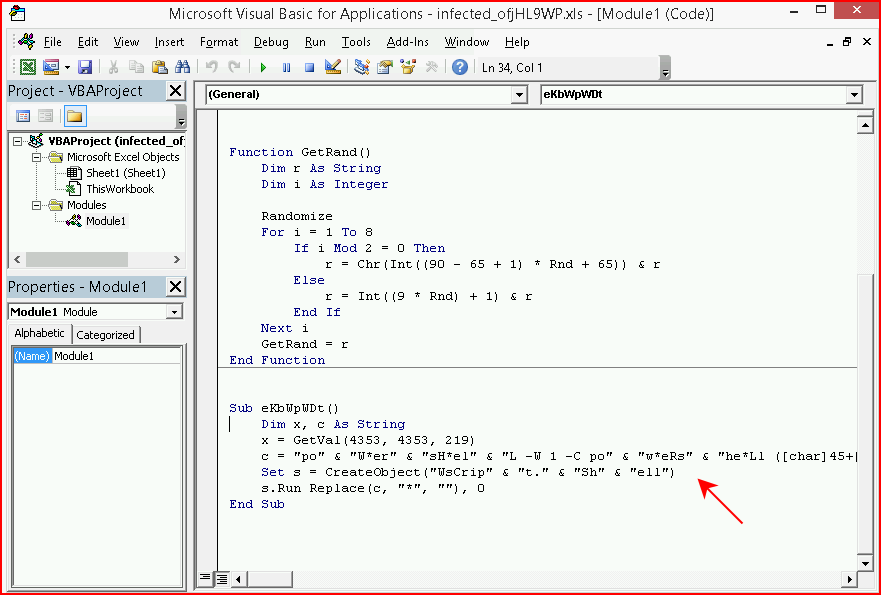This screenshot has height=595, width=881.
Task: Click the Undo arrow icon
Action: [212, 67]
